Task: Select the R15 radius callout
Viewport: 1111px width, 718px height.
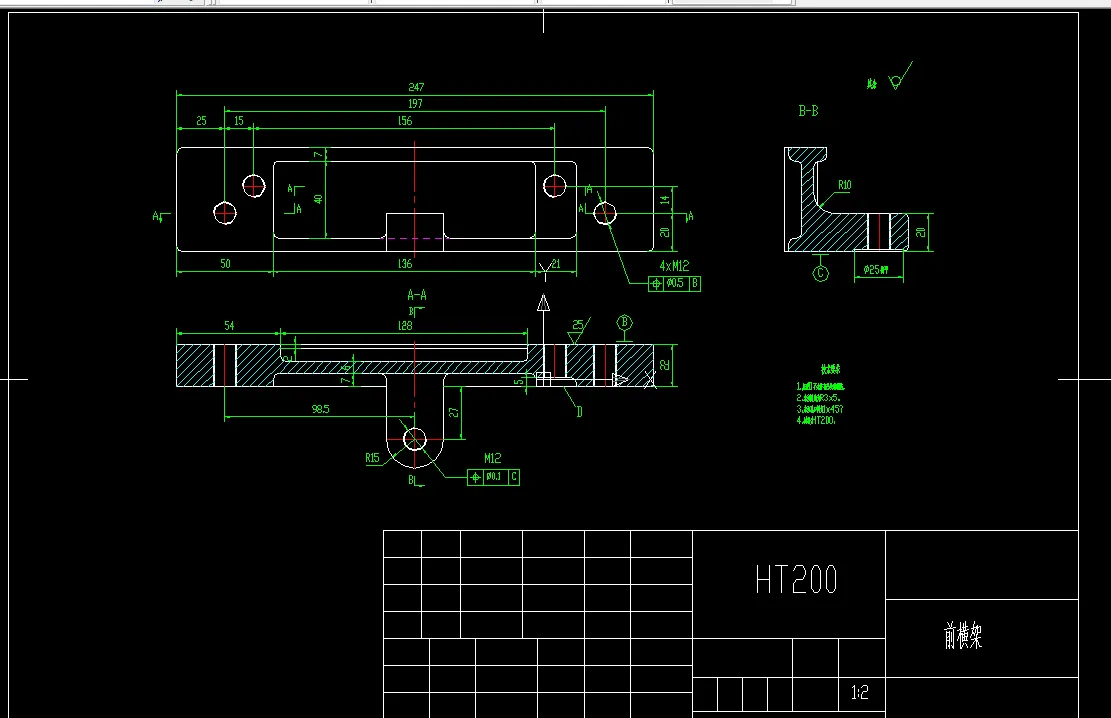Action: 373,459
